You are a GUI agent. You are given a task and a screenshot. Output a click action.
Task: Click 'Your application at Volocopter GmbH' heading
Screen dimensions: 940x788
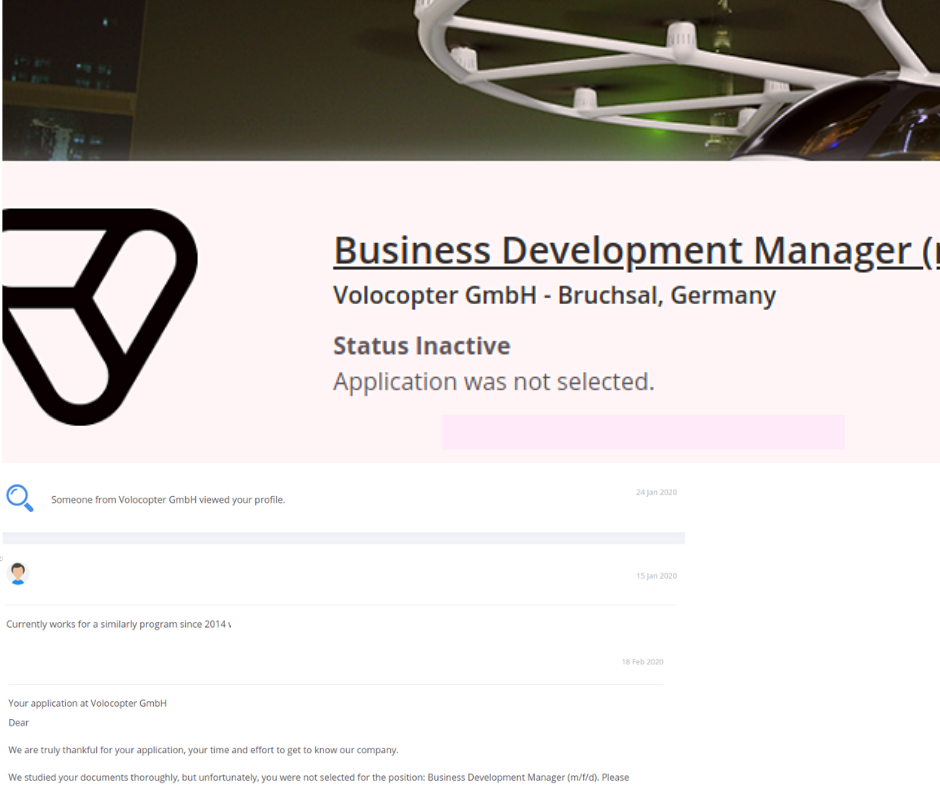[x=88, y=703]
